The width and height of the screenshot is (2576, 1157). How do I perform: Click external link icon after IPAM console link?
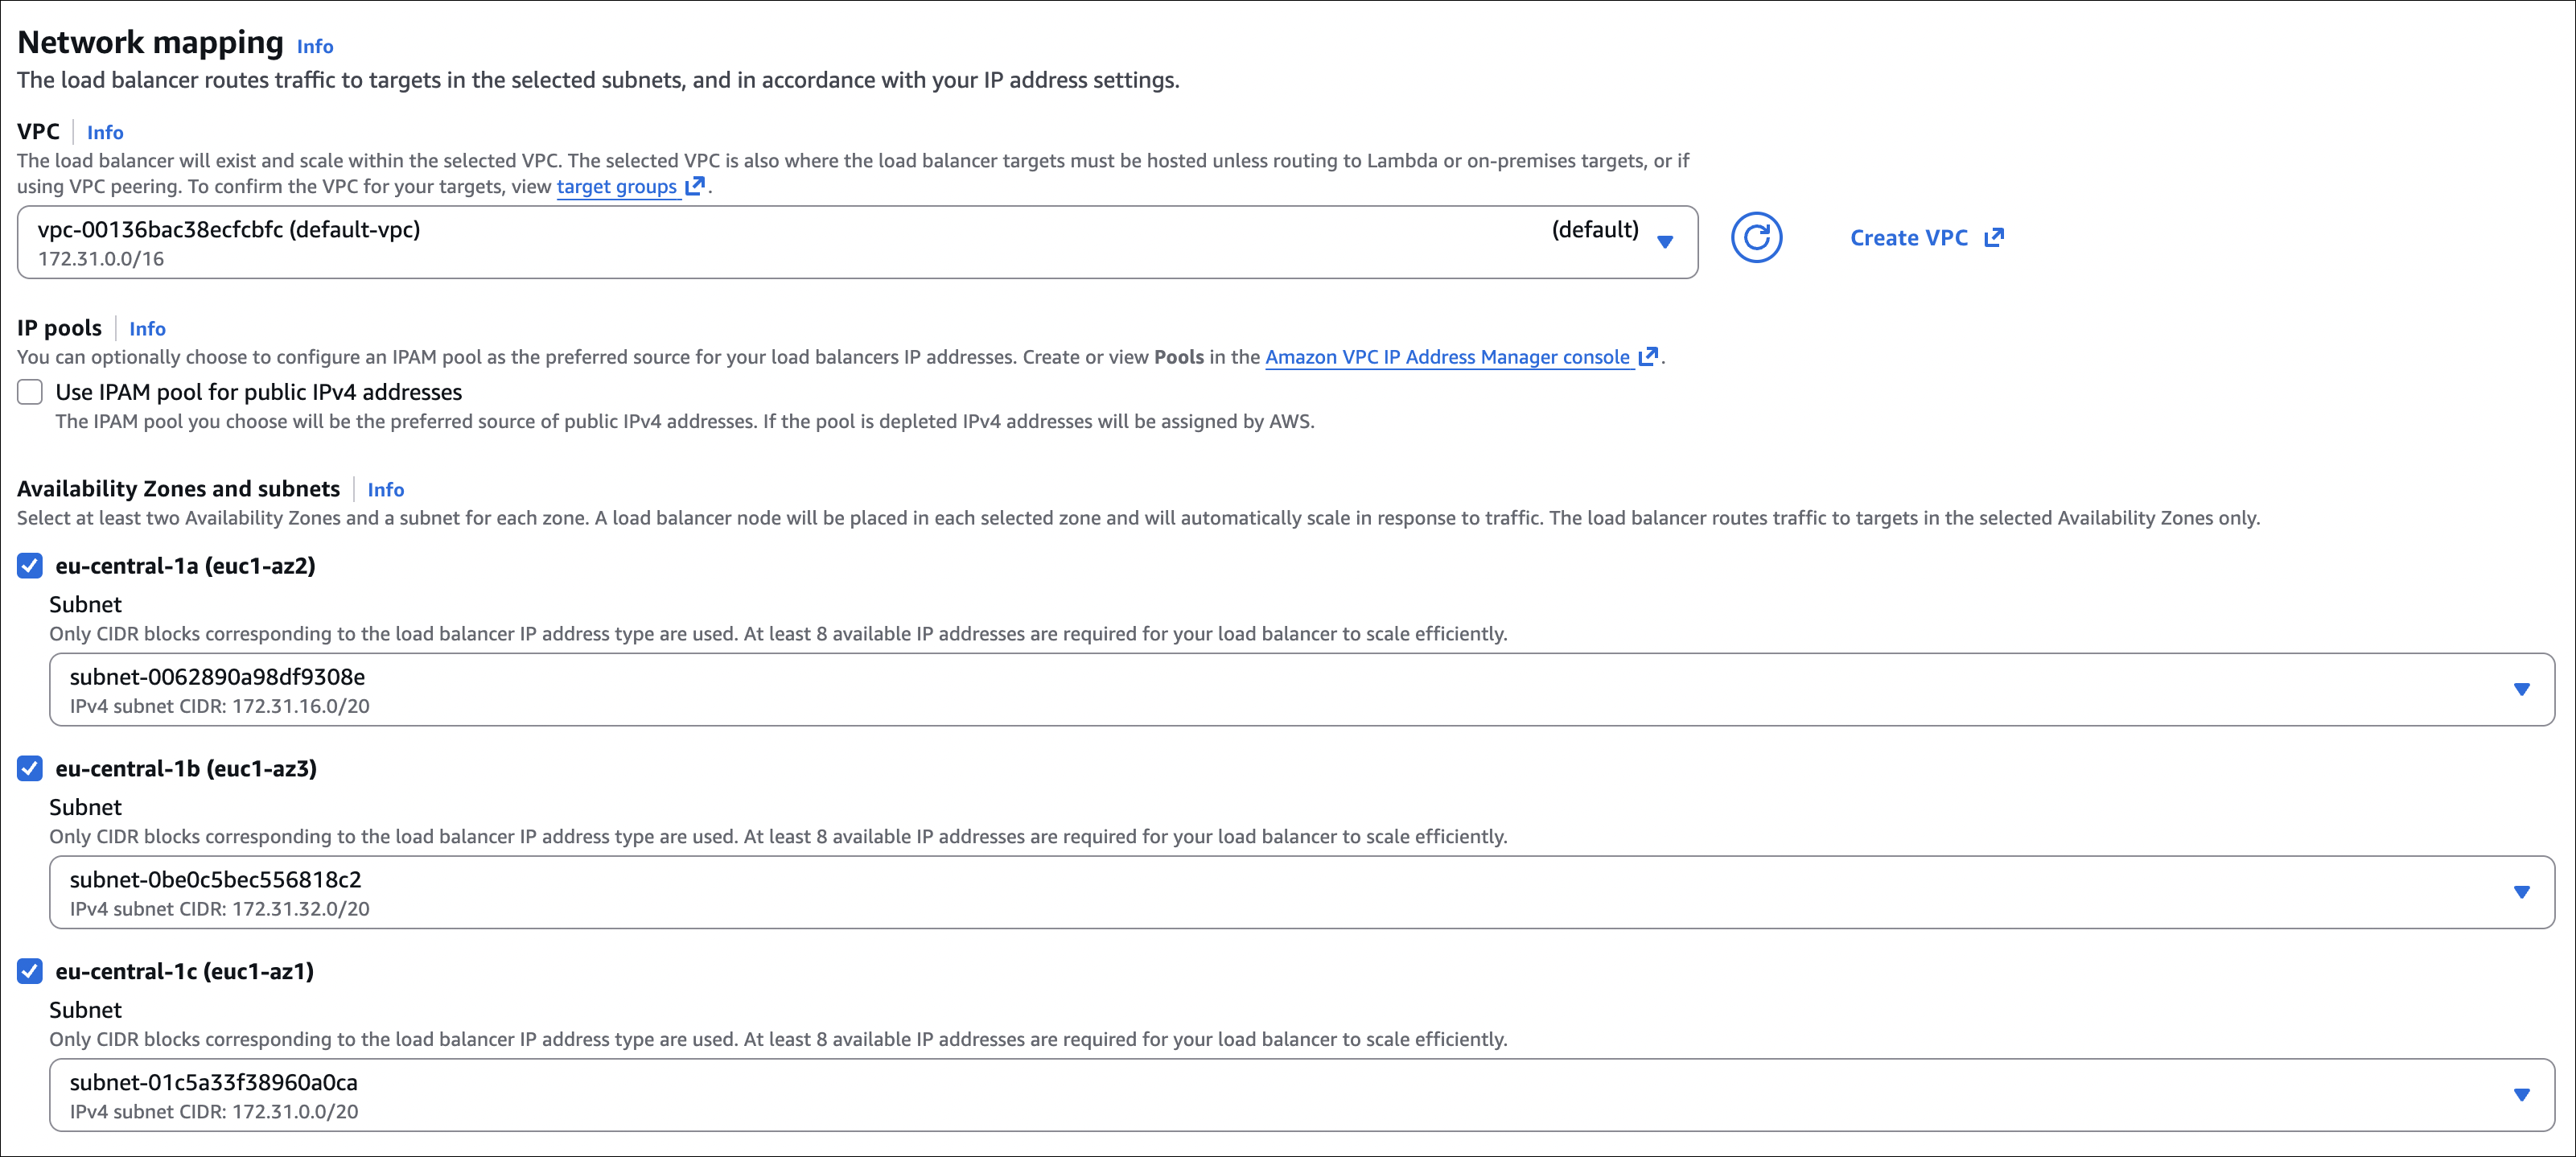tap(1648, 357)
